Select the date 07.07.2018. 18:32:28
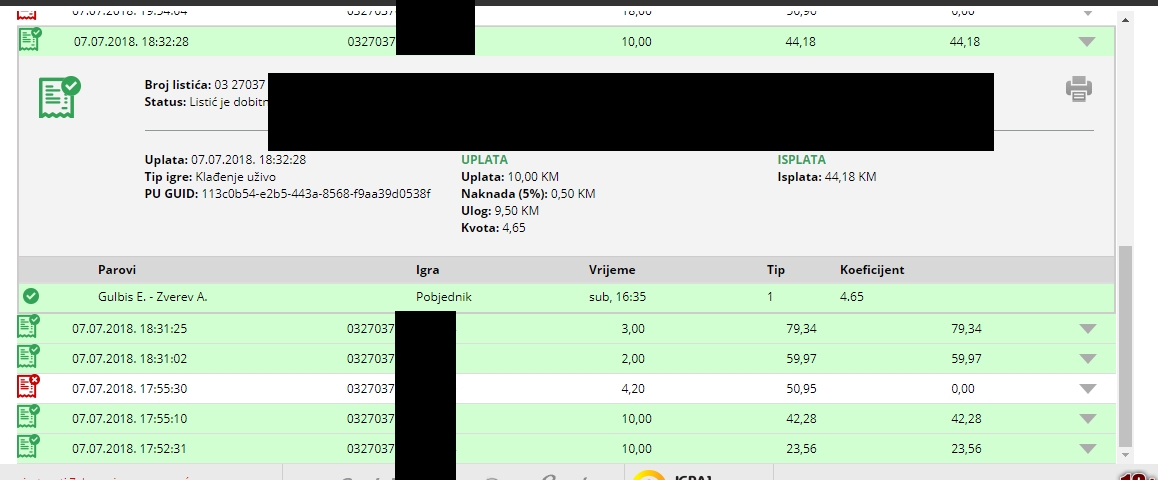The image size is (1158, 480). 131,42
